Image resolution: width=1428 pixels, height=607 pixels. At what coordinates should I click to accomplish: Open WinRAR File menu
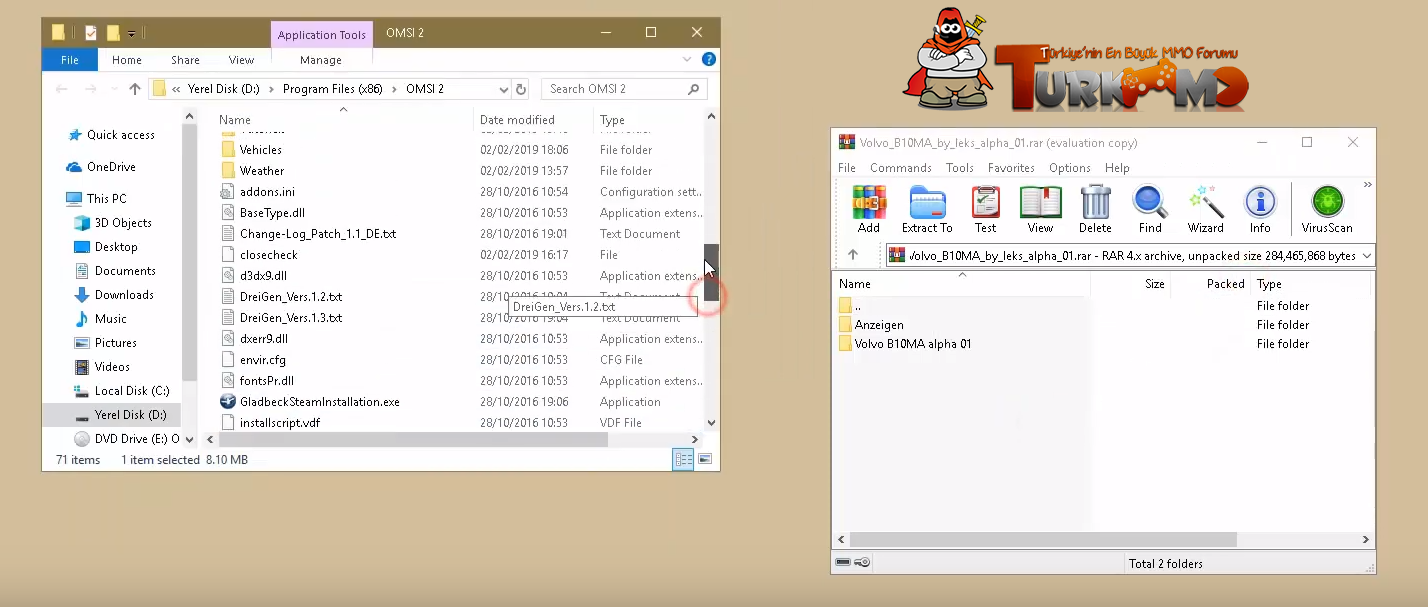click(847, 168)
